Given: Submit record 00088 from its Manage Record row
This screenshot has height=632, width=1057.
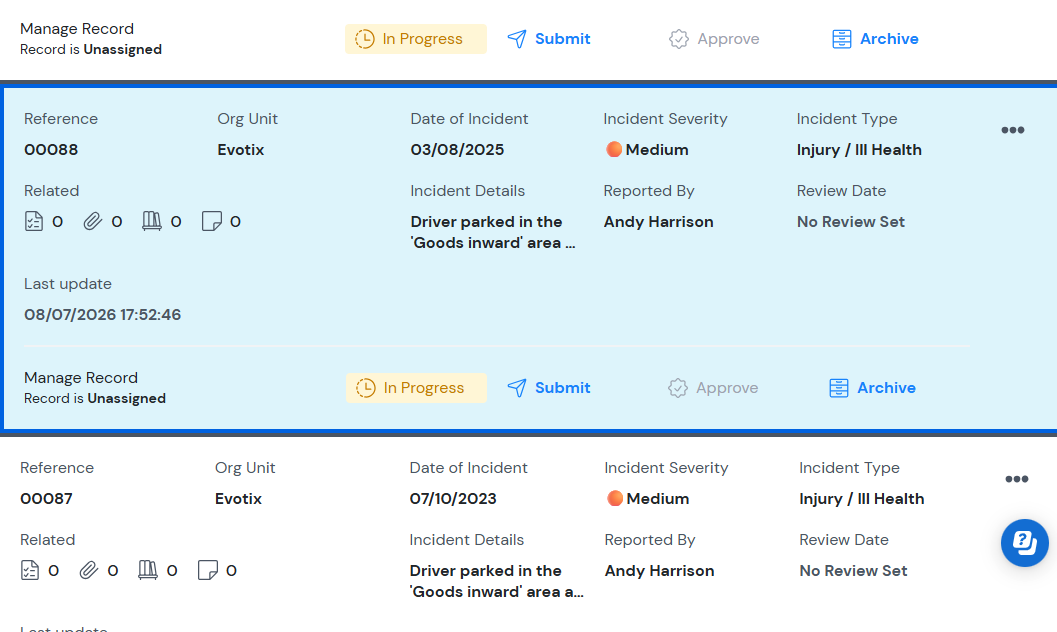Looking at the screenshot, I should tap(549, 388).
